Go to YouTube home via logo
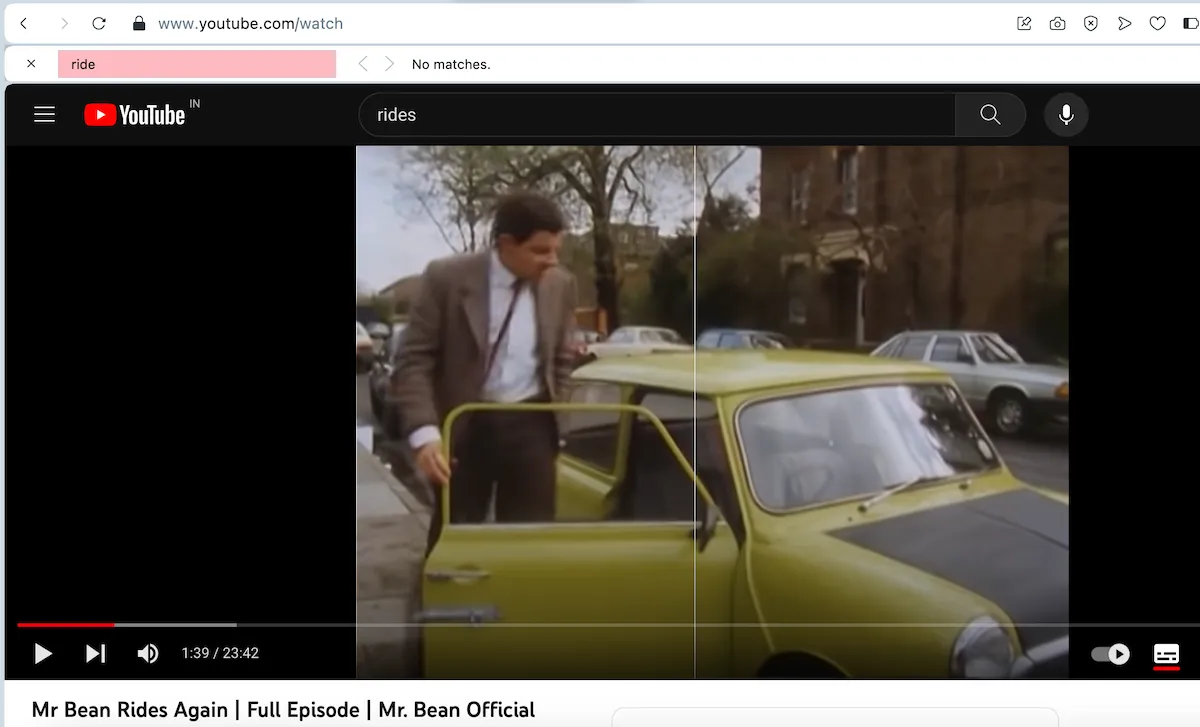Screen dimensions: 1200x727 135,115
